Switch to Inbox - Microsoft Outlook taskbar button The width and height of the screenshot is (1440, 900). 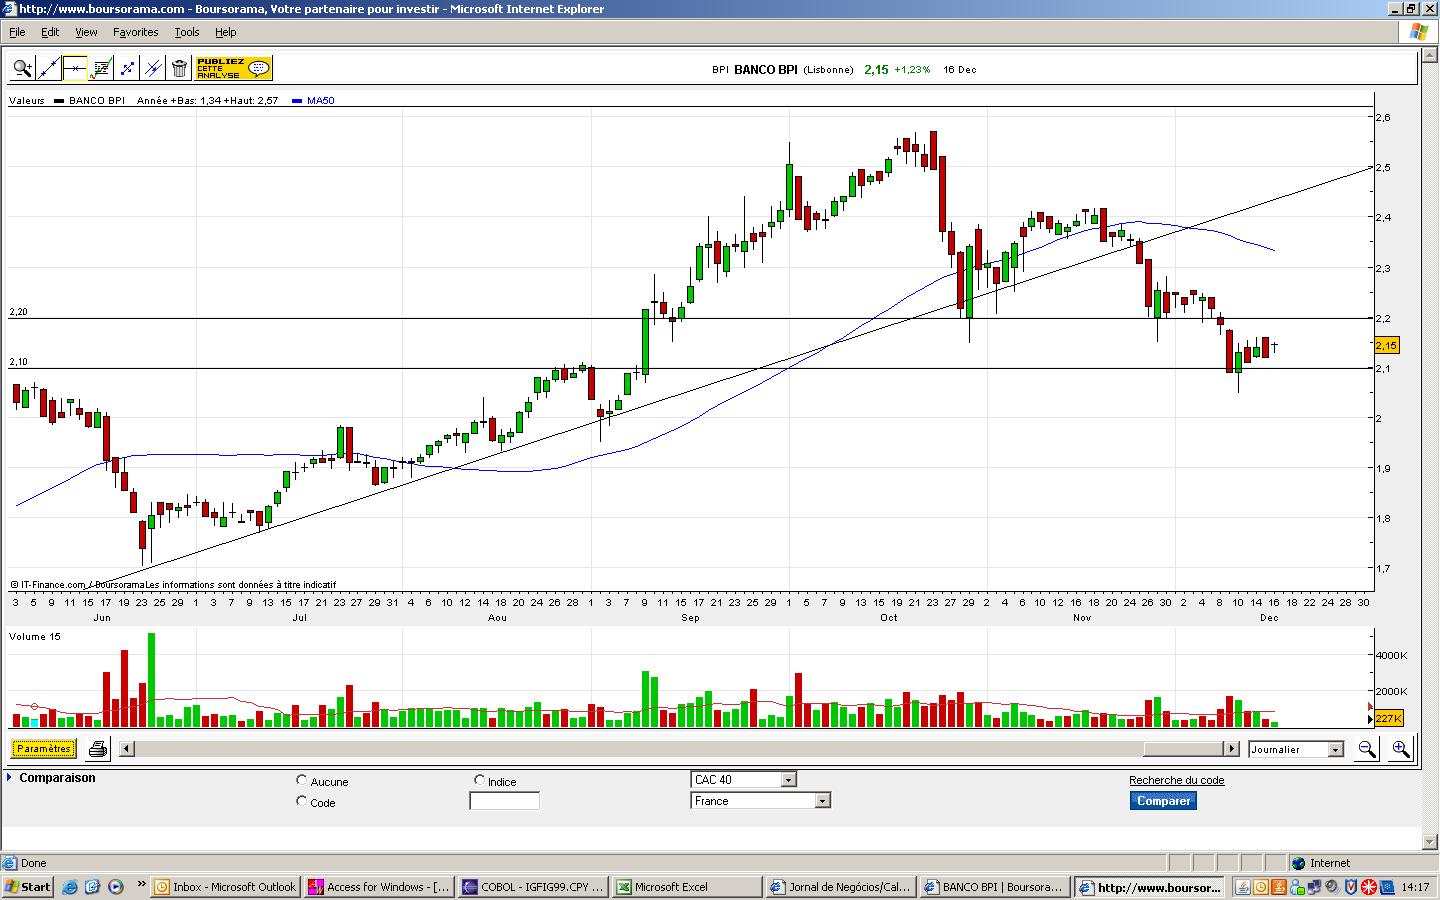click(225, 886)
